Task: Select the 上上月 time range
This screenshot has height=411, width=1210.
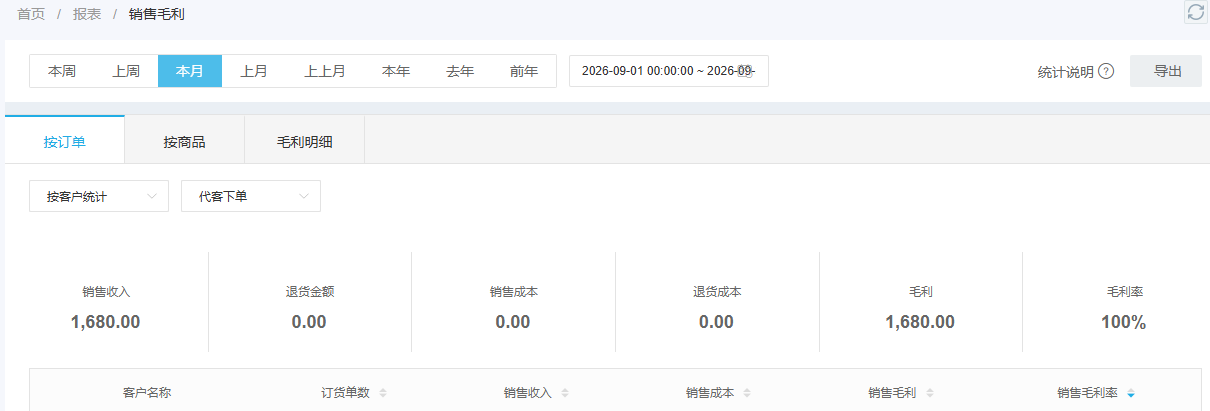Action: pos(325,71)
